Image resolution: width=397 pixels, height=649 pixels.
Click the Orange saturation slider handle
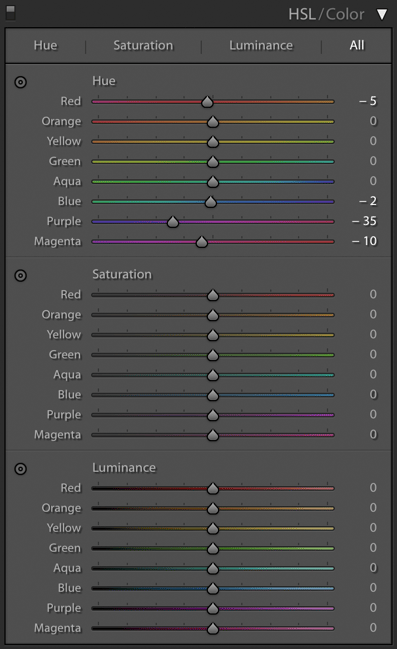click(x=213, y=315)
